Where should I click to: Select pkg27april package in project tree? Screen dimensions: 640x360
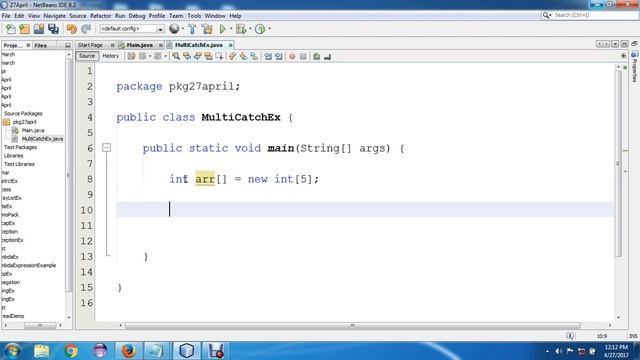coord(24,122)
